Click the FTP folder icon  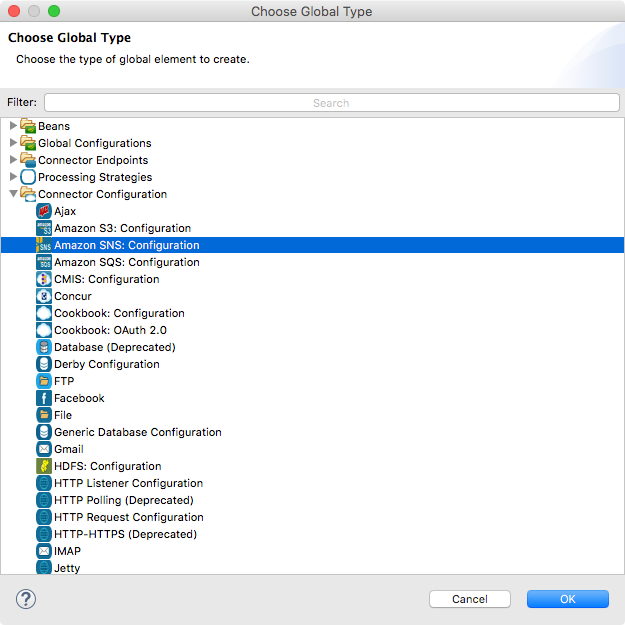click(x=44, y=381)
